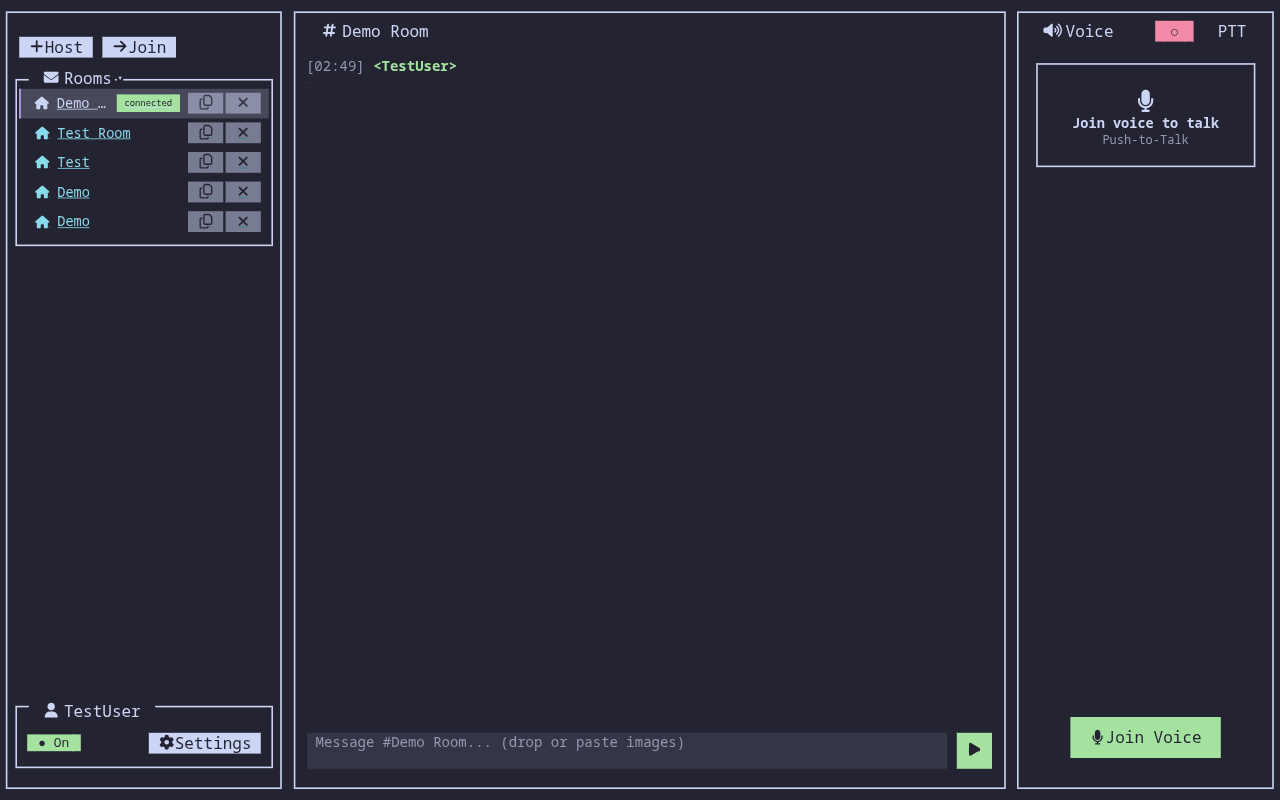Copy the Test Room invite
Screen dimensions: 1280x800
pos(205,133)
